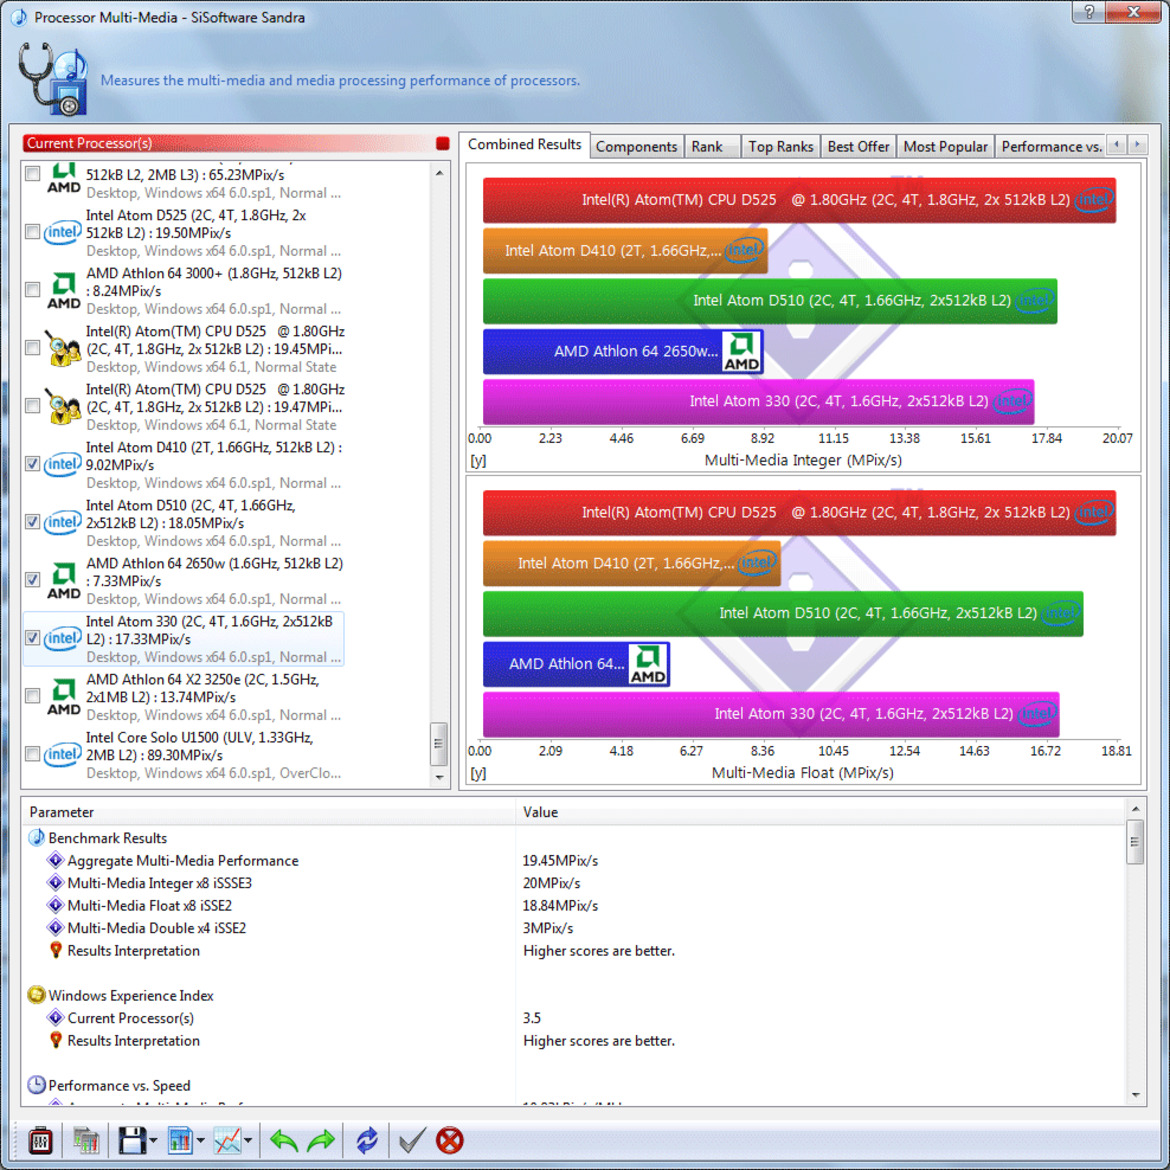
Task: Uncheck the AMD Athlon 64 2650w checkbox
Action: point(32,580)
